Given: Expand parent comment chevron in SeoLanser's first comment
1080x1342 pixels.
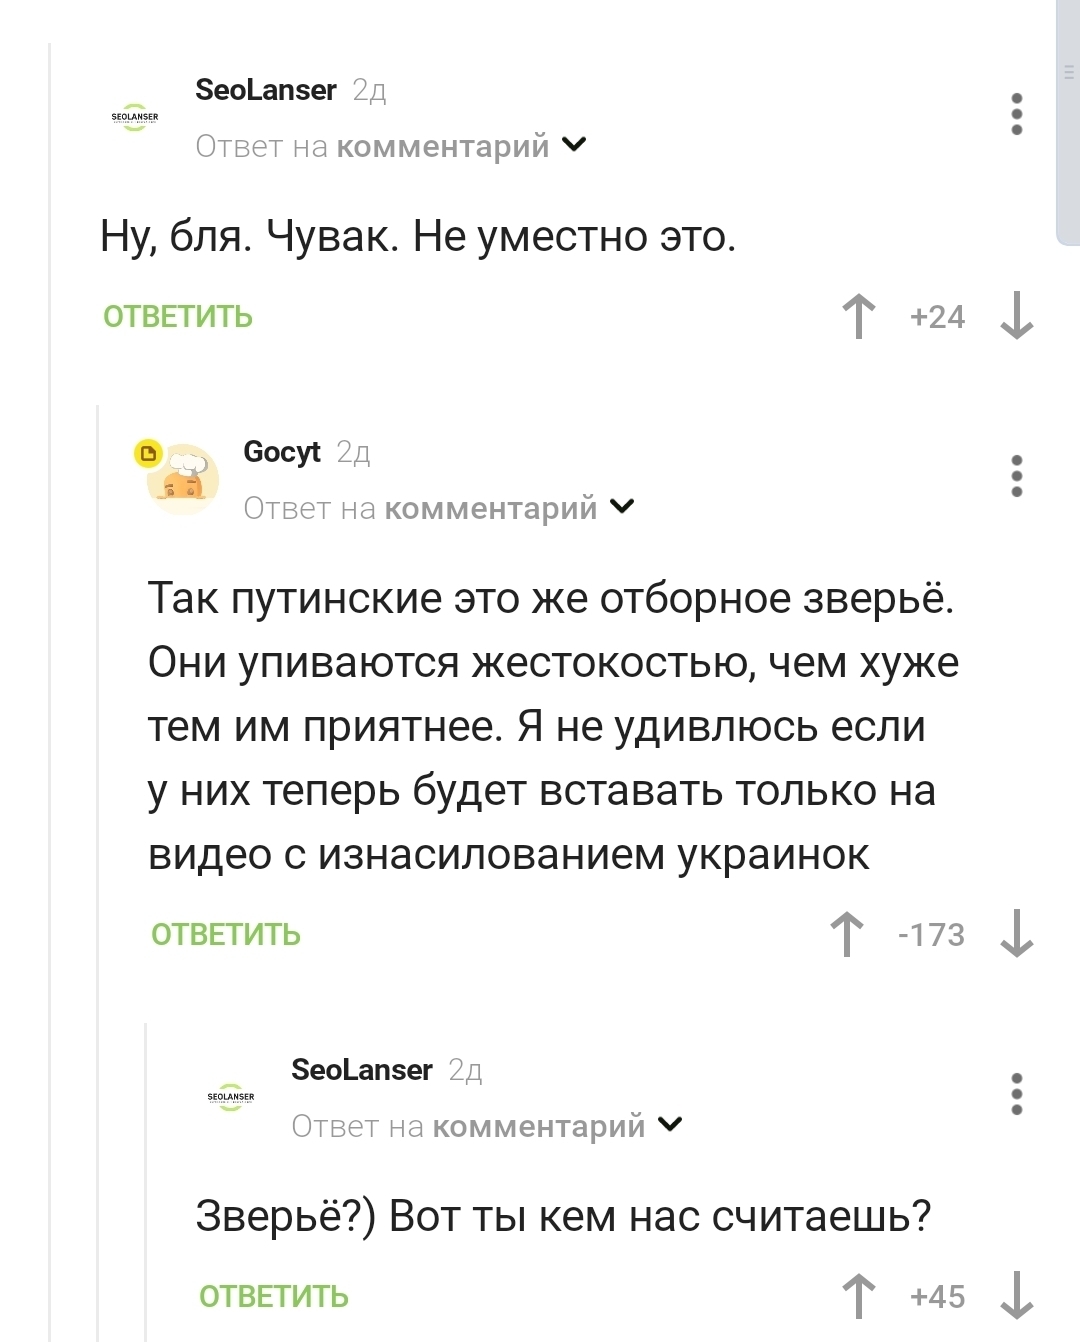Looking at the screenshot, I should coord(575,145).
